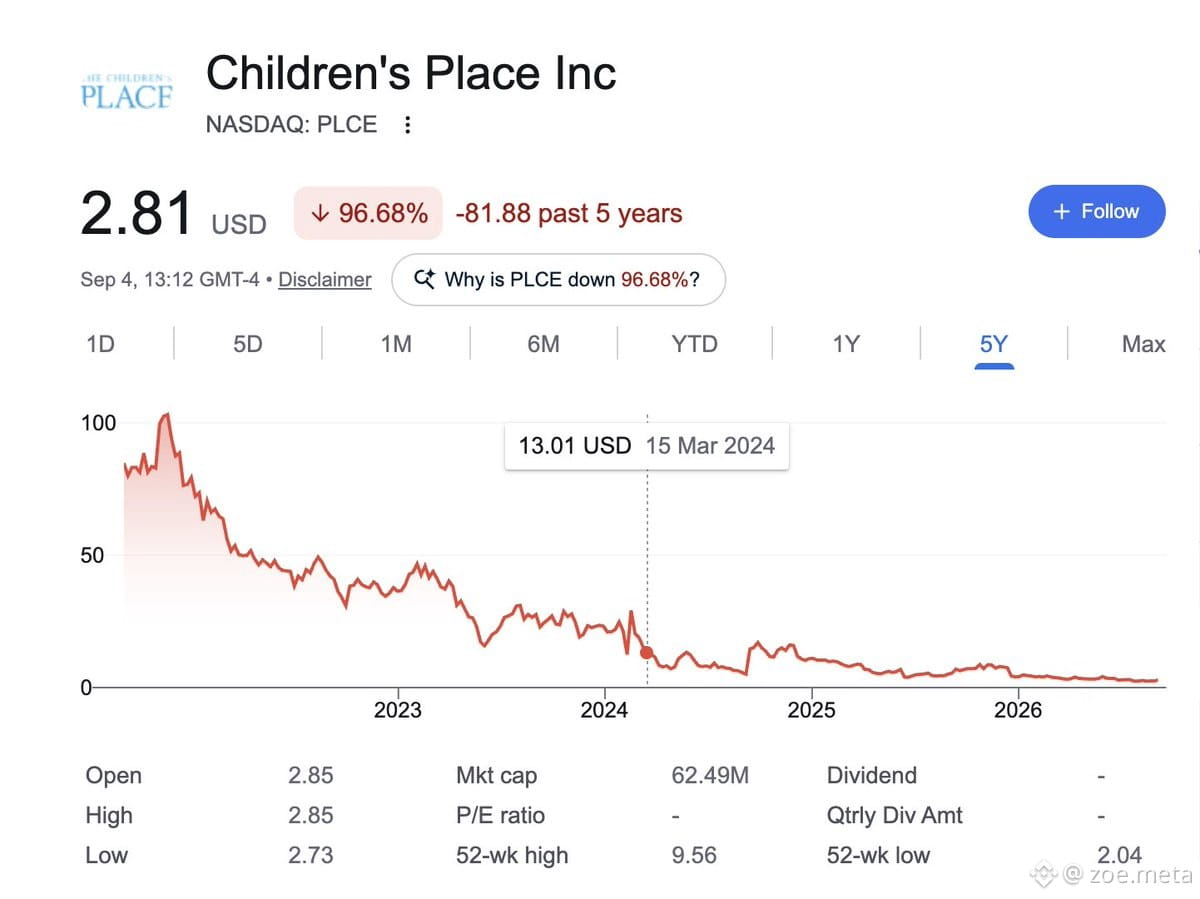Select the 5D time range tab
Image resolution: width=1200 pixels, height=899 pixels.
(x=248, y=344)
